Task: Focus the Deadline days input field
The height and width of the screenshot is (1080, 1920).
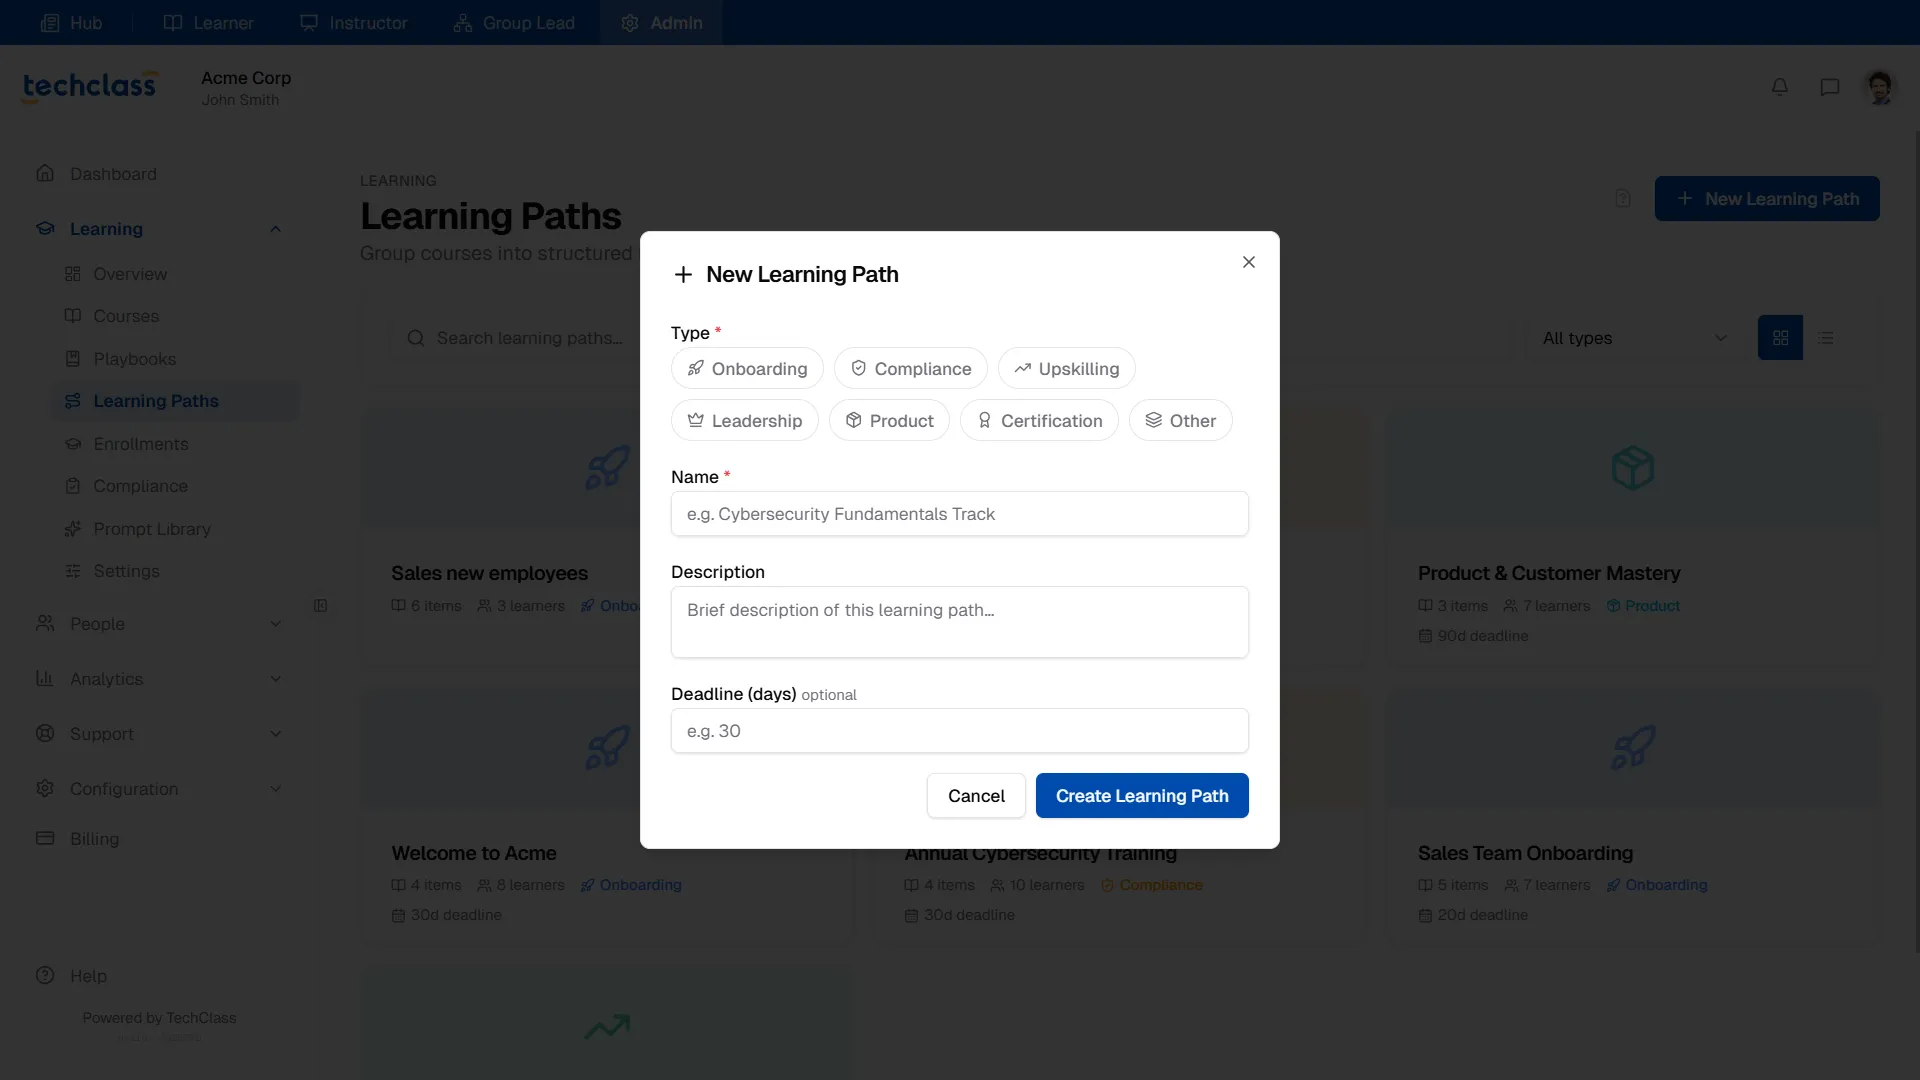Action: [959, 731]
